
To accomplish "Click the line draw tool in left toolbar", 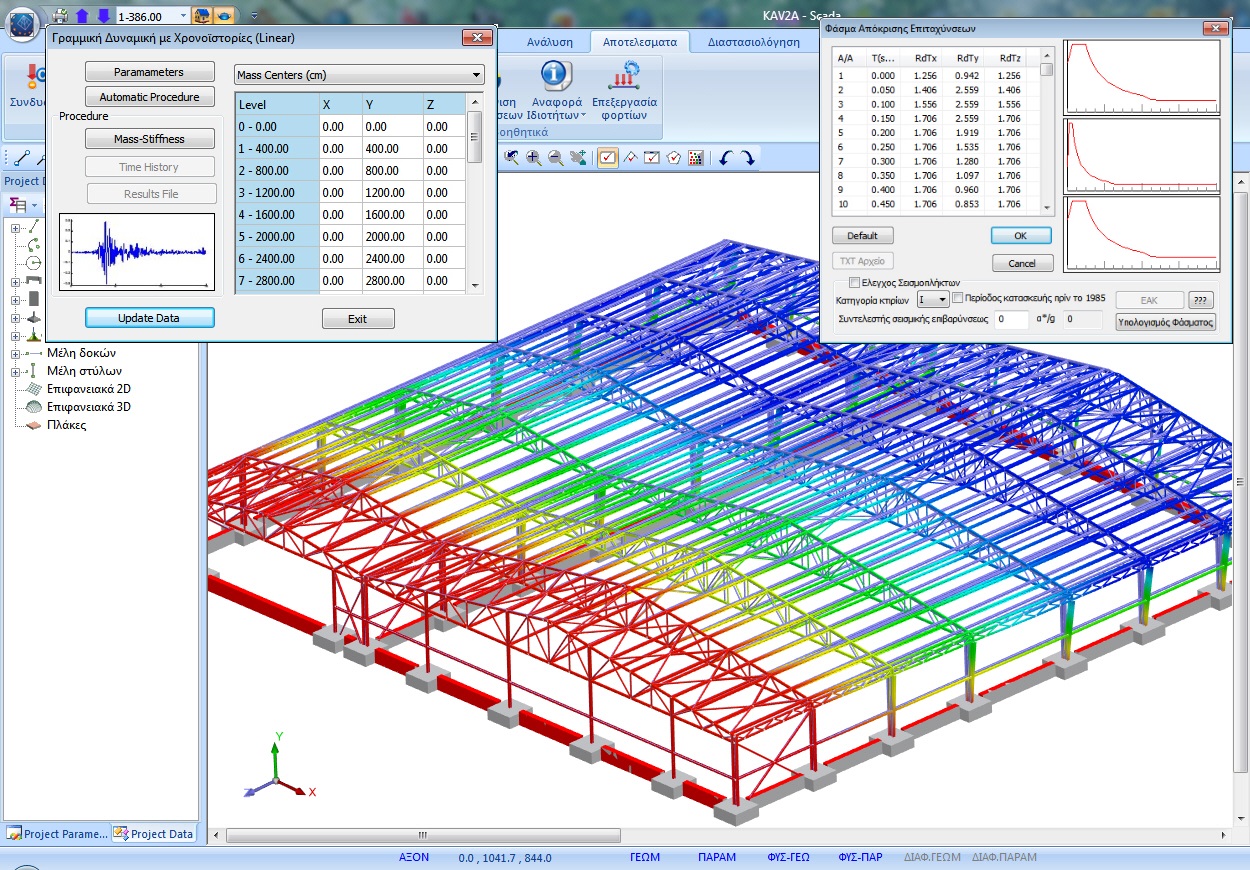I will (21, 157).
